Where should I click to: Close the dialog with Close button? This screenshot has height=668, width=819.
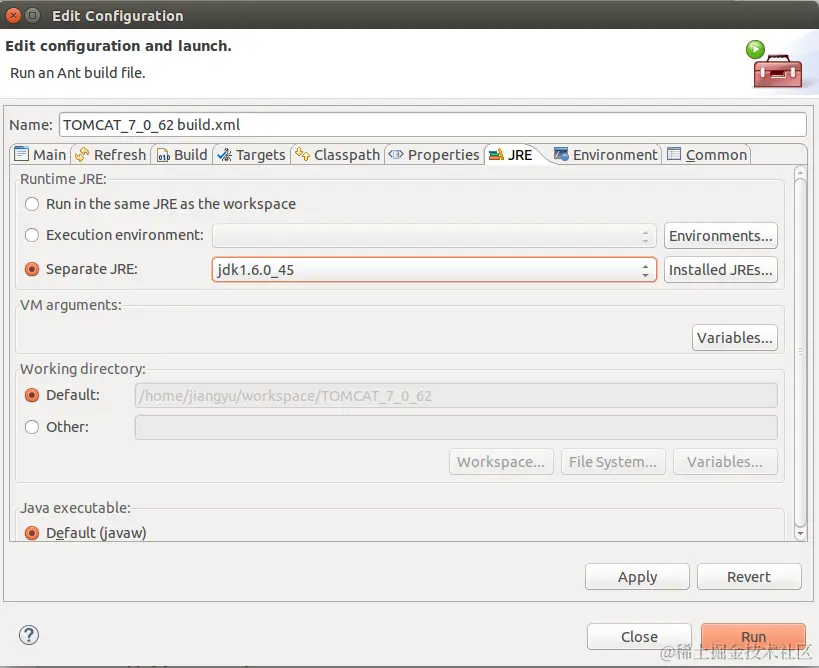639,637
